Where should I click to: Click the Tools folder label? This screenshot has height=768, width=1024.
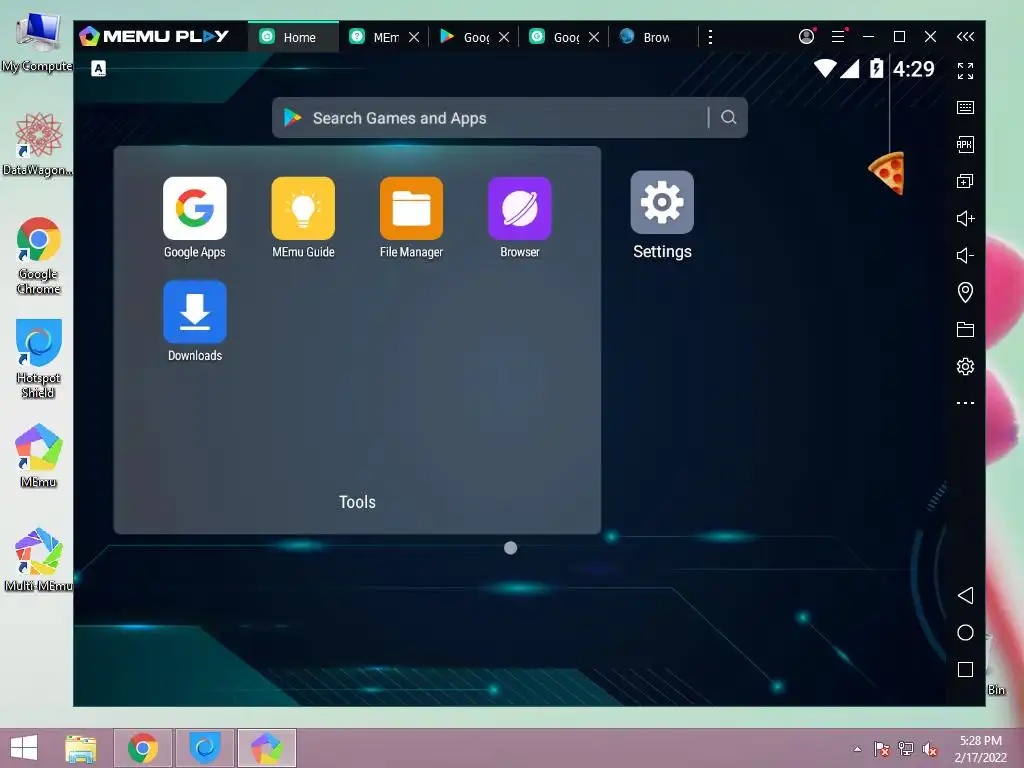tap(357, 502)
